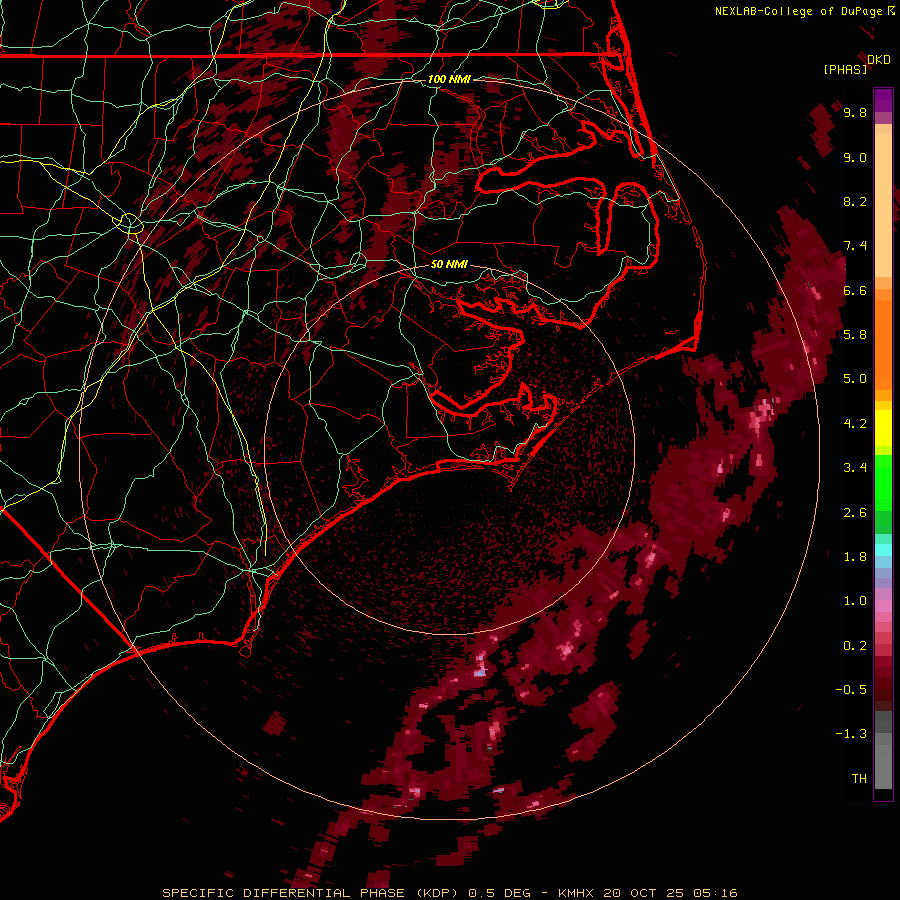
Task: Select the -1.3 scale value
Action: pos(851,734)
